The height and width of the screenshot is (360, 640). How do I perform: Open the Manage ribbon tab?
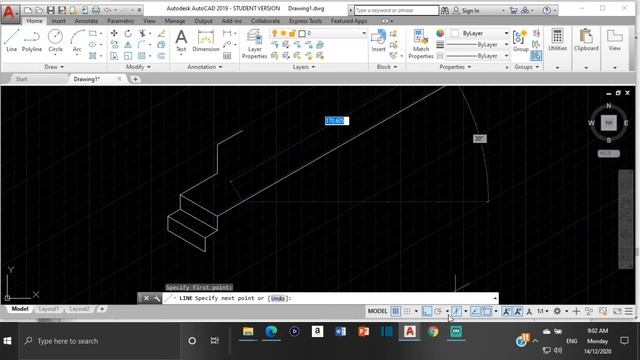[x=175, y=21]
